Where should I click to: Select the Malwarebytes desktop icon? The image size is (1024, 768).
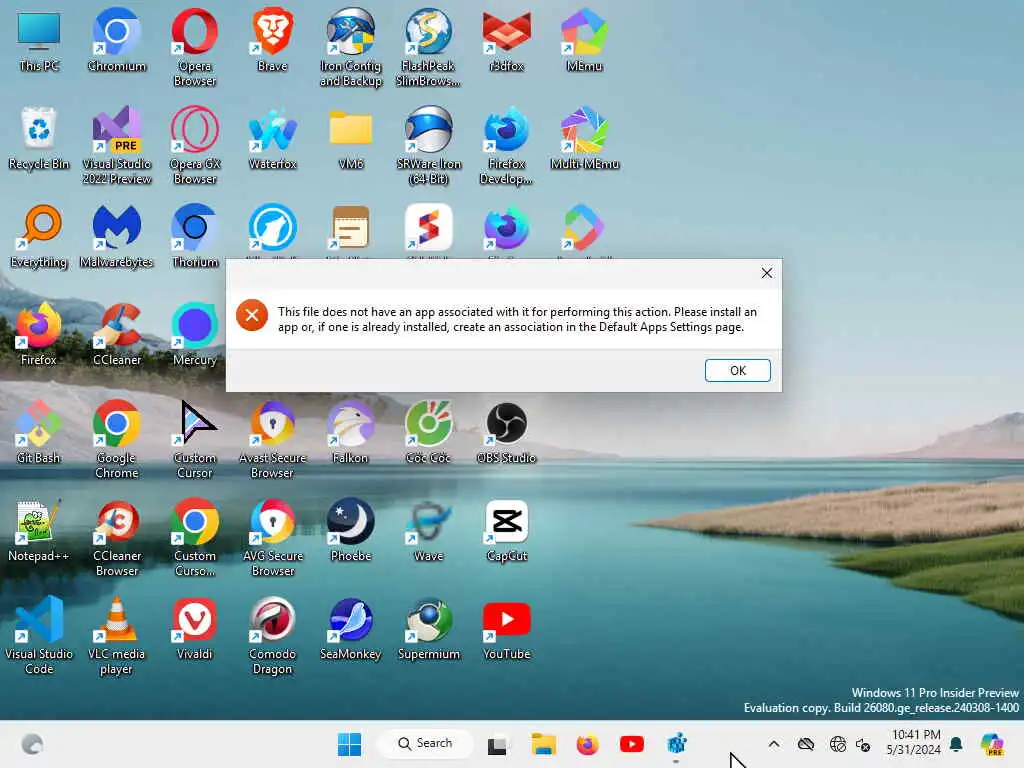[x=117, y=236]
